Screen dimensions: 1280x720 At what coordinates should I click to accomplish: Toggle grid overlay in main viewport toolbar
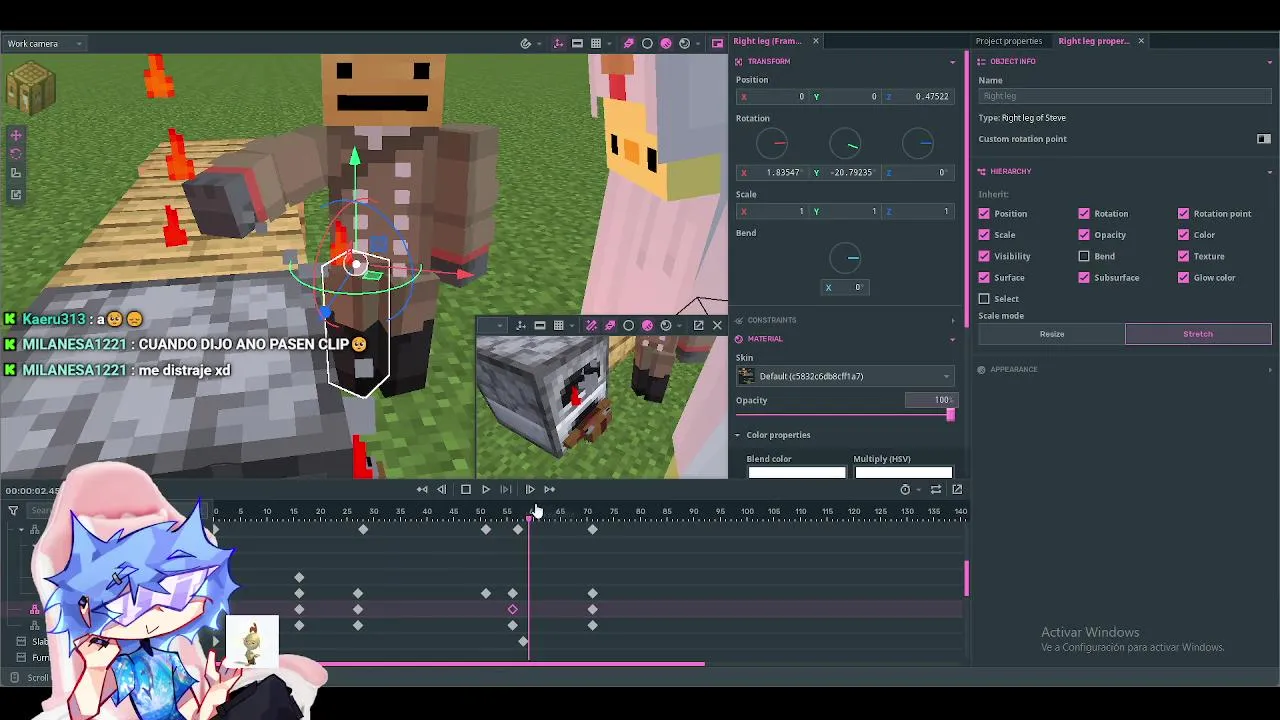tap(596, 43)
